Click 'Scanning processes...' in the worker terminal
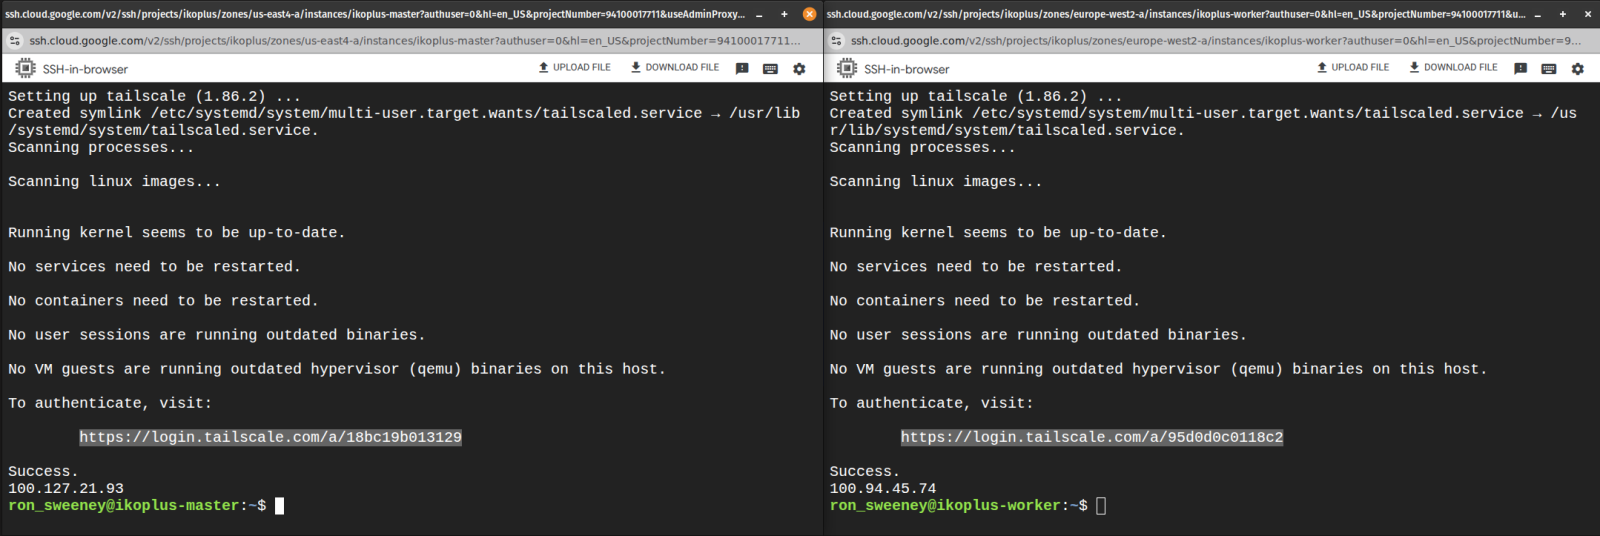Viewport: 1600px width, 536px height. pos(923,147)
